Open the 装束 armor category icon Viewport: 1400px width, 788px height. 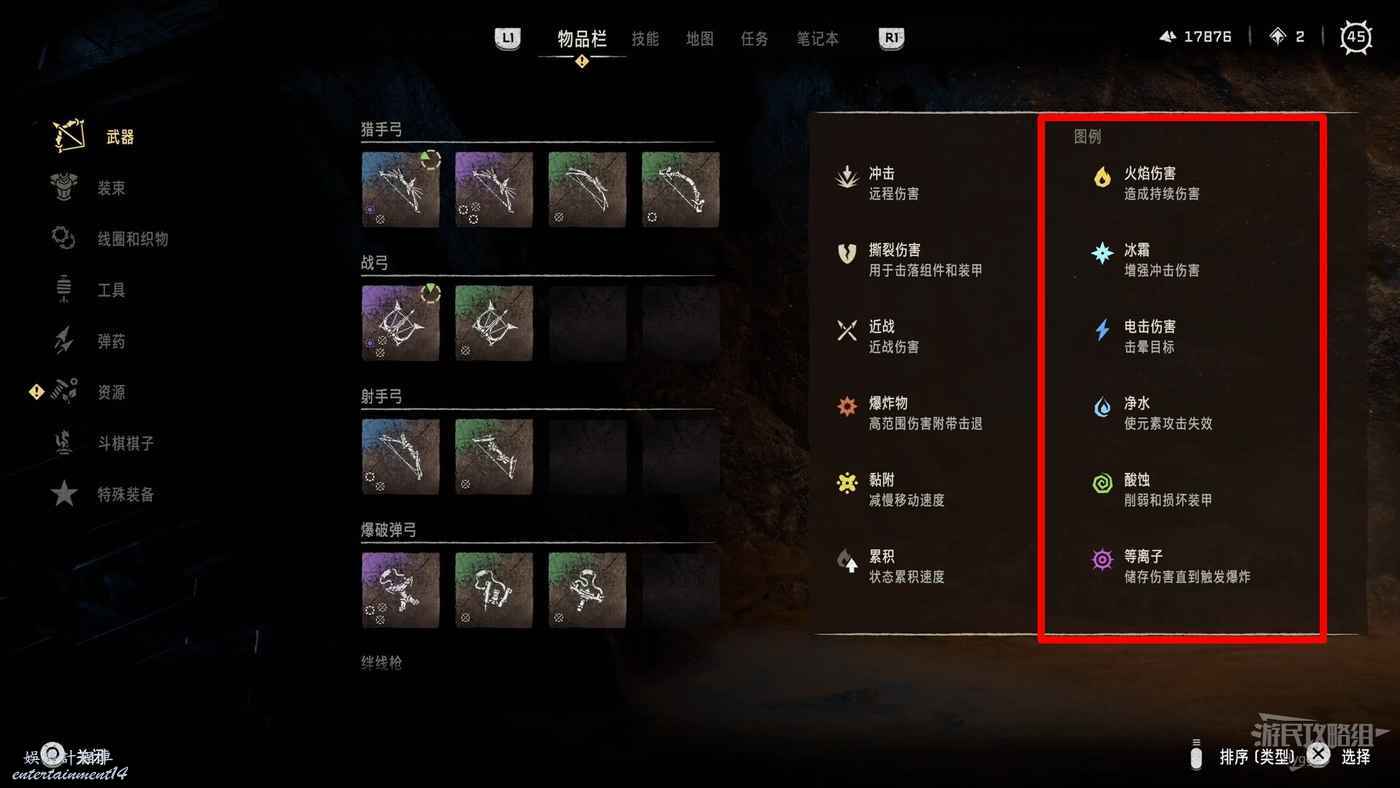pos(63,187)
